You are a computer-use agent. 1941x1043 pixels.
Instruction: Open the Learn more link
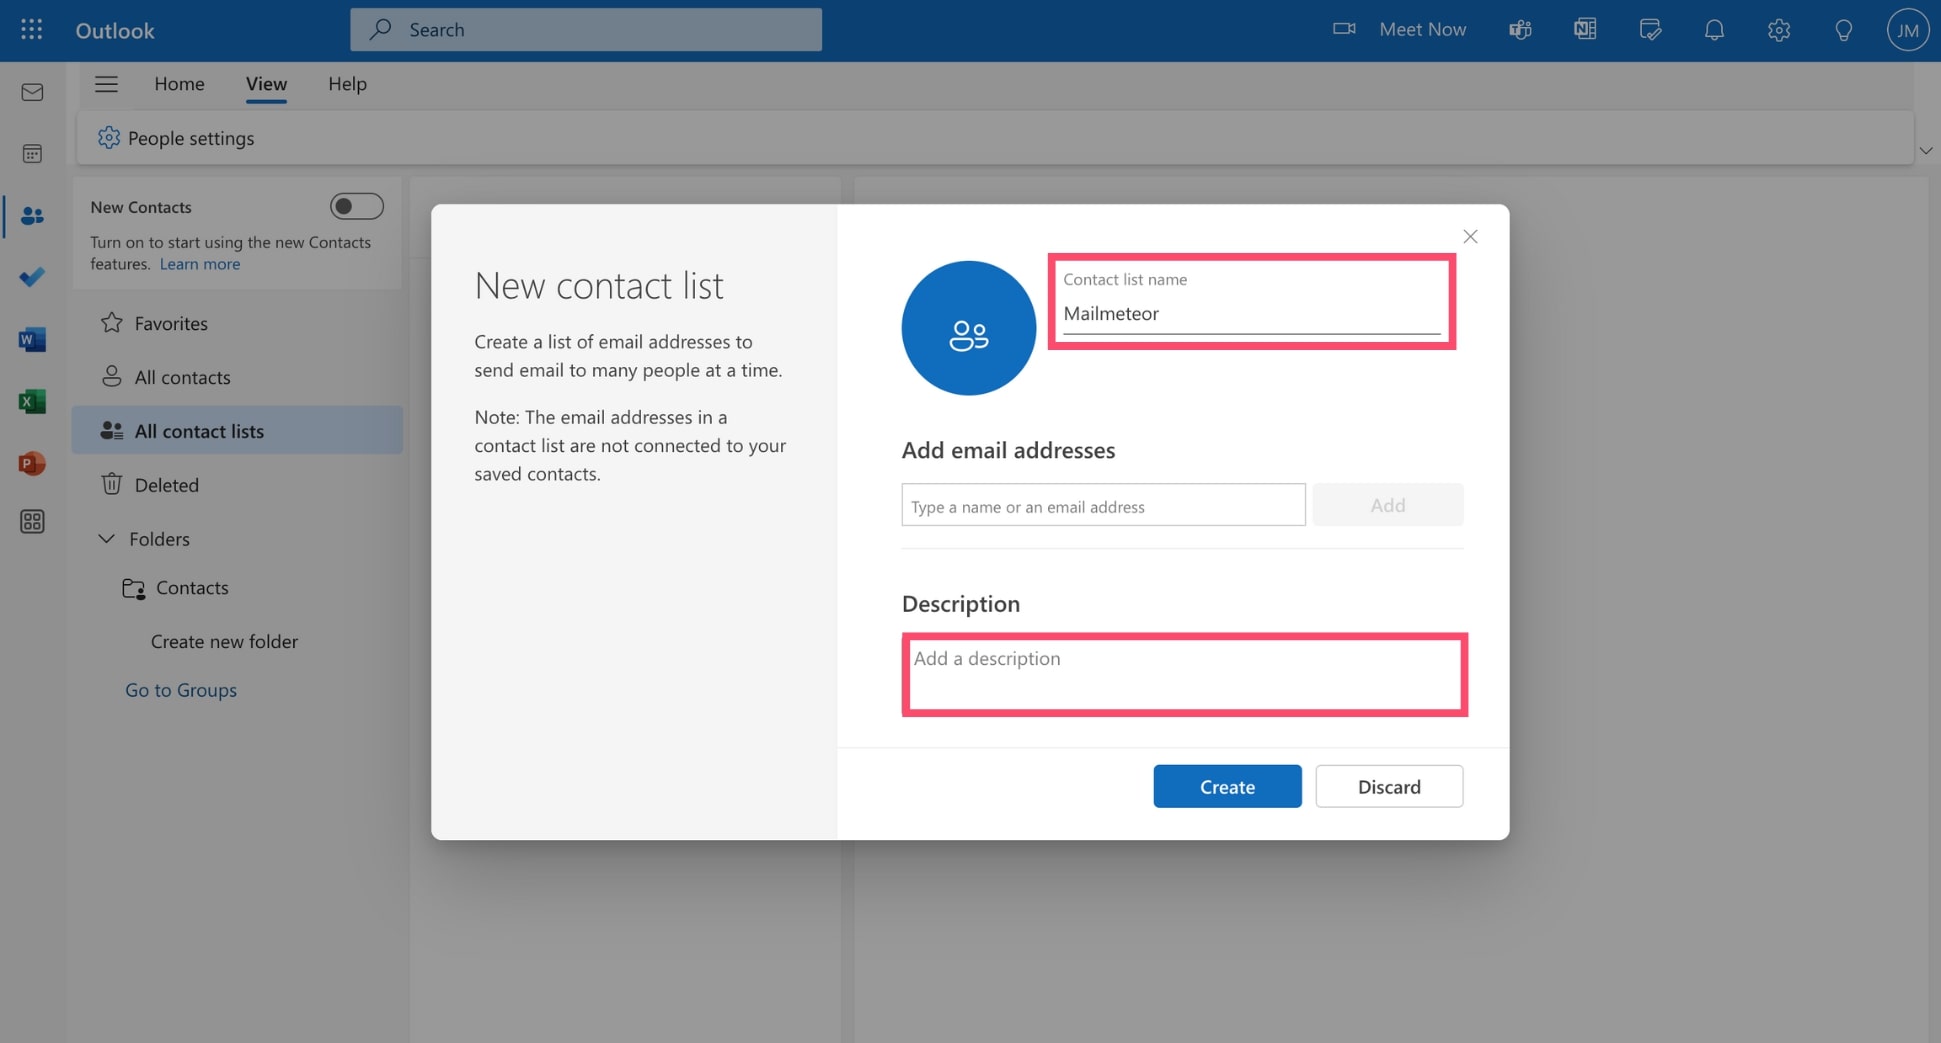point(200,264)
